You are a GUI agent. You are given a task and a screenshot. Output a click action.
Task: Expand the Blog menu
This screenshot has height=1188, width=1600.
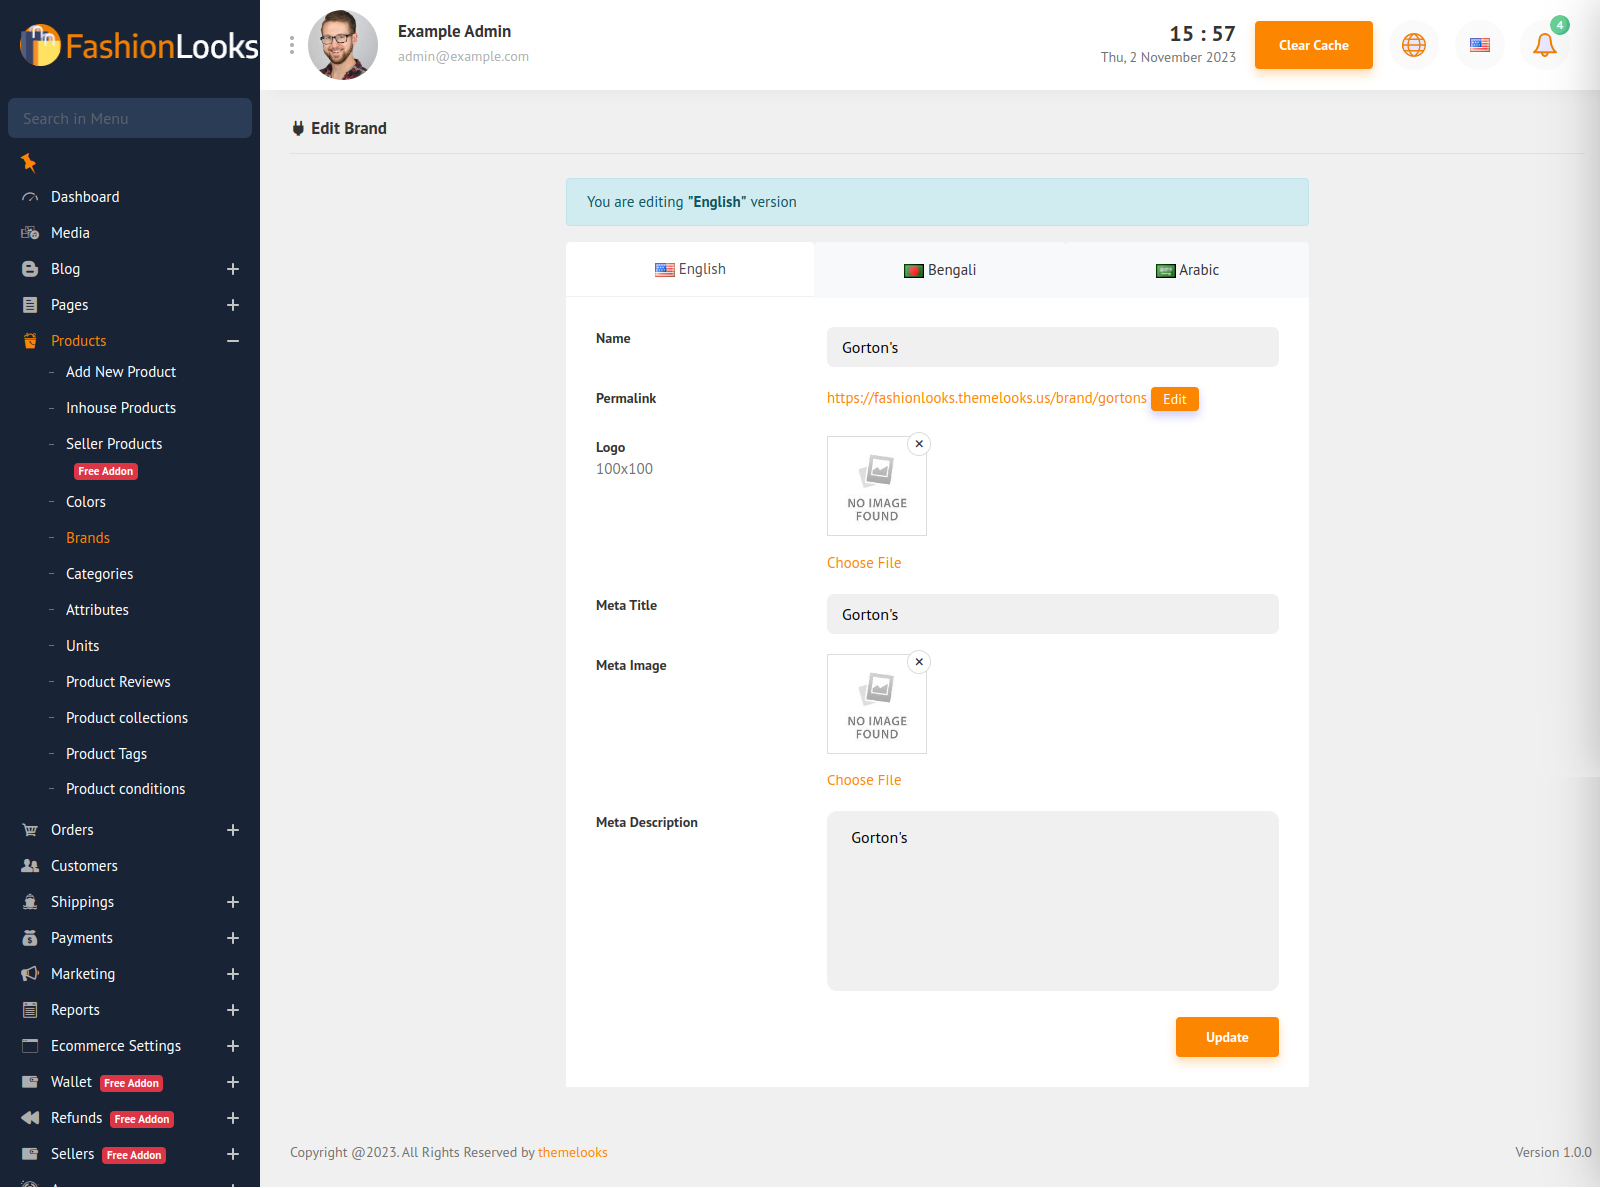pyautogui.click(x=232, y=269)
